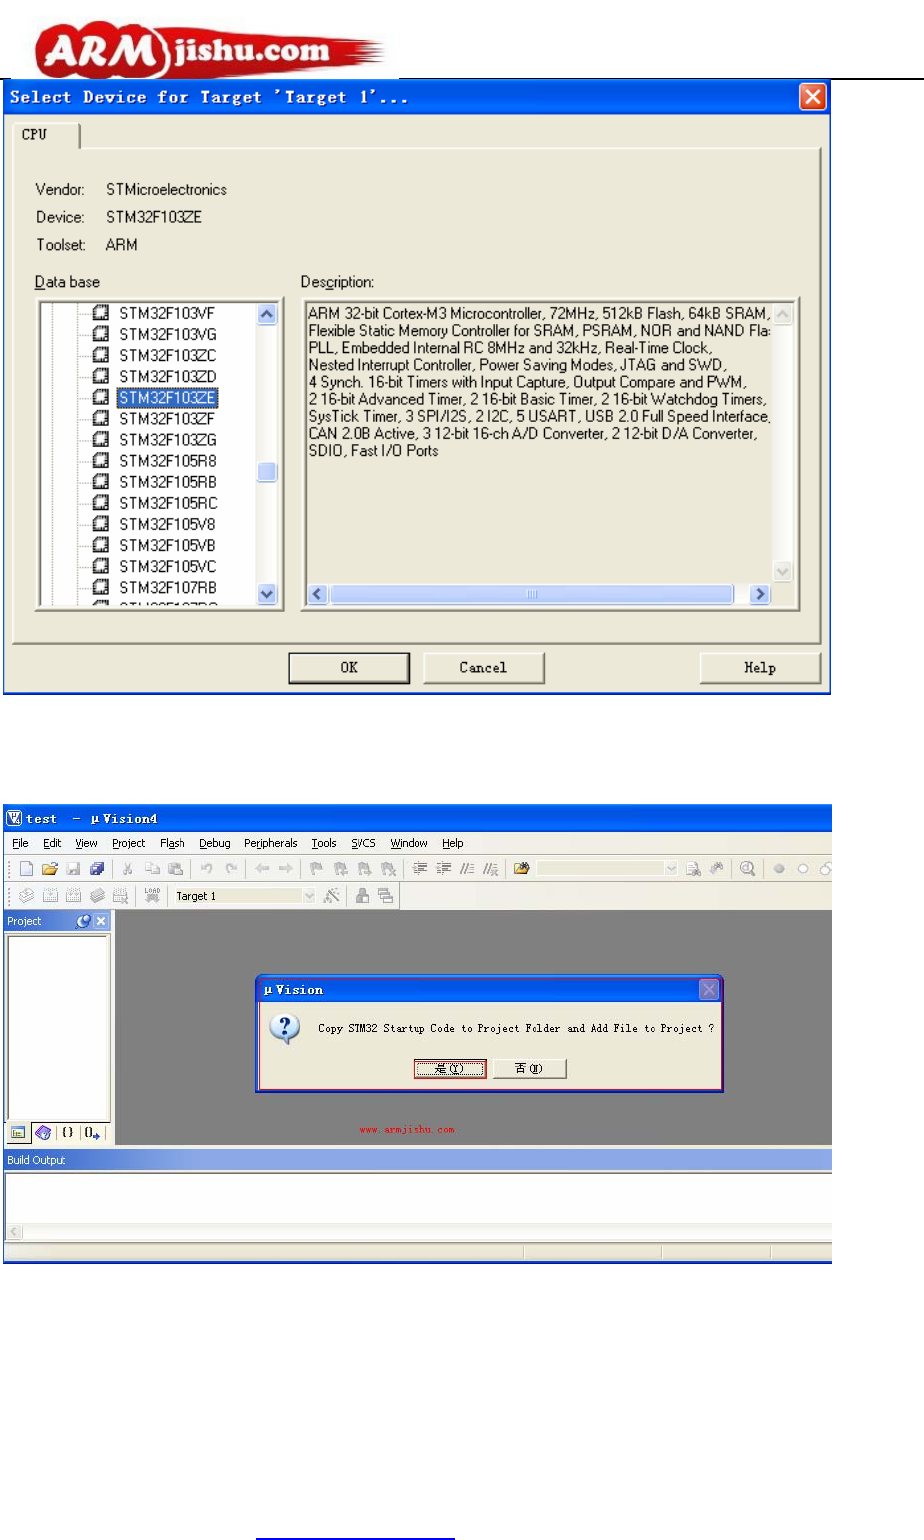Click the Save All toolbar icon
The width and height of the screenshot is (924, 1540).
pos(96,869)
